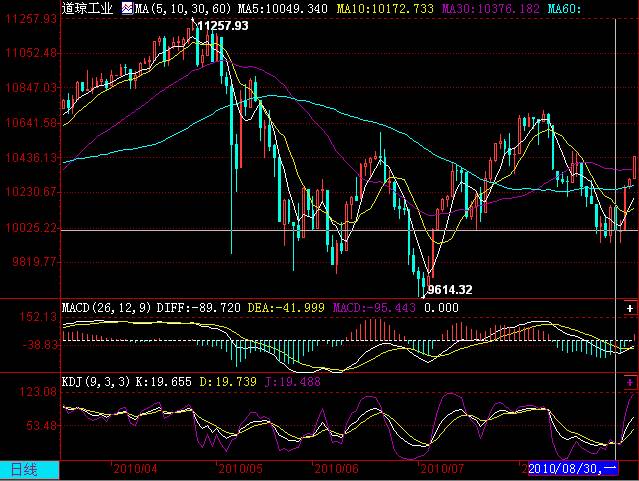Click the 123.08 KDJ axis label

click(x=39, y=392)
